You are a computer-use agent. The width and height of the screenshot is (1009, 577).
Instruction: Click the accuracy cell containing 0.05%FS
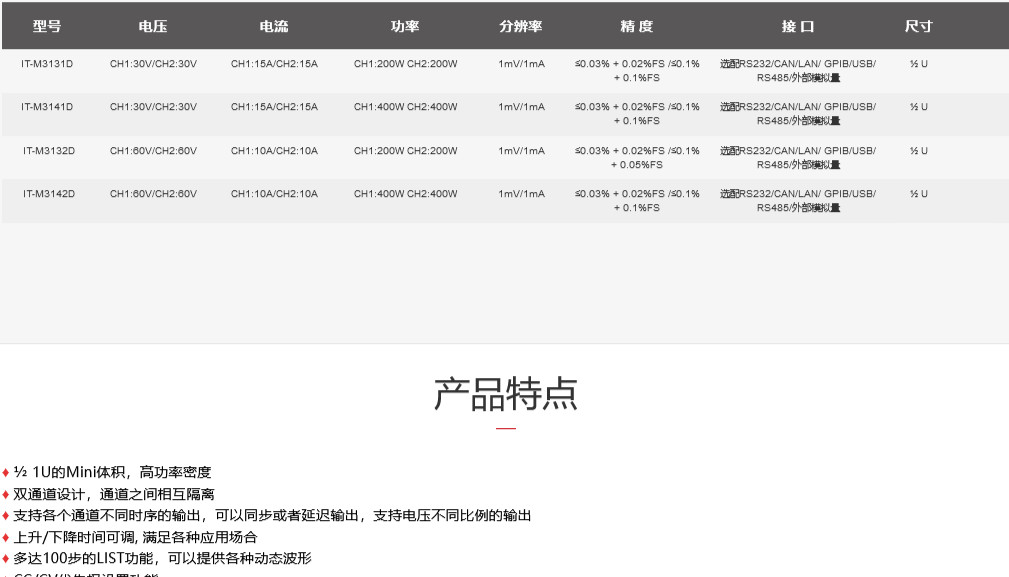[637, 158]
